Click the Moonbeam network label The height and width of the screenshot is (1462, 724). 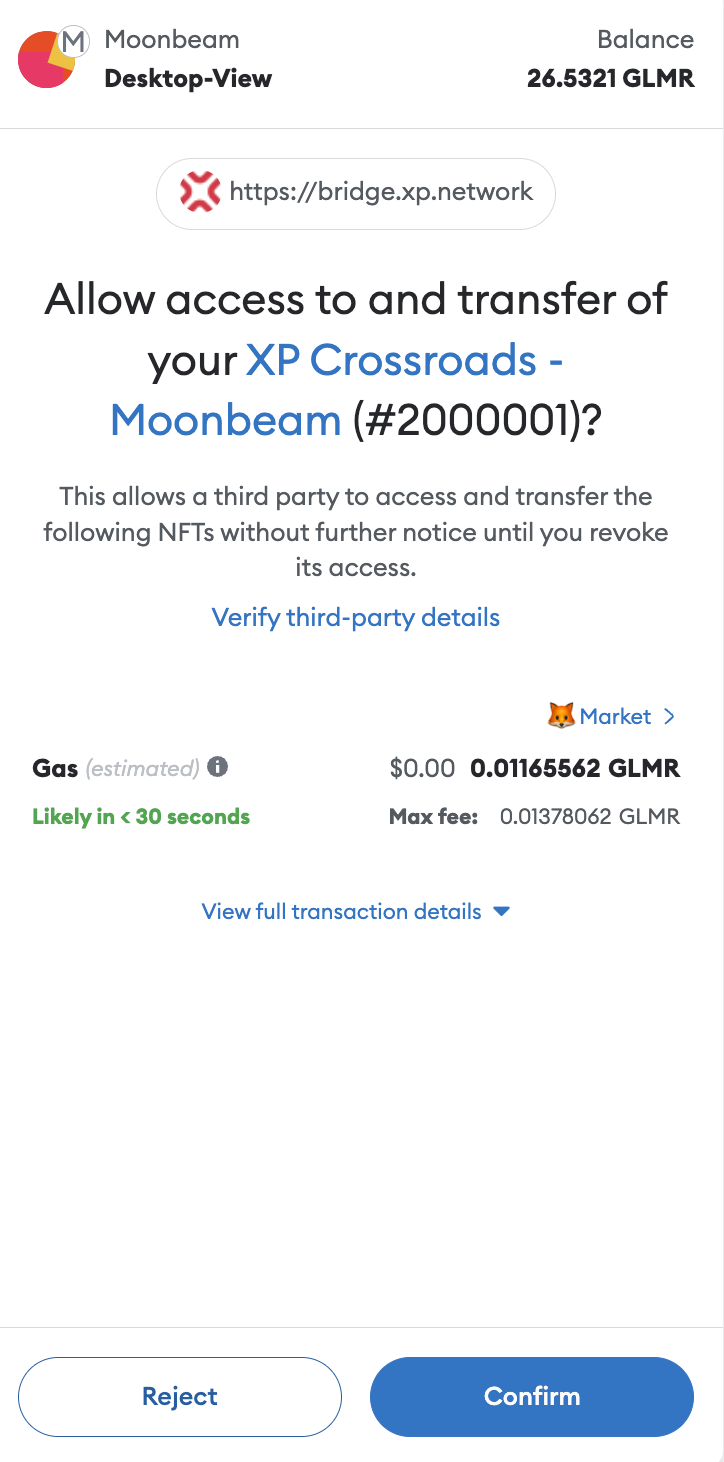pyautogui.click(x=172, y=40)
